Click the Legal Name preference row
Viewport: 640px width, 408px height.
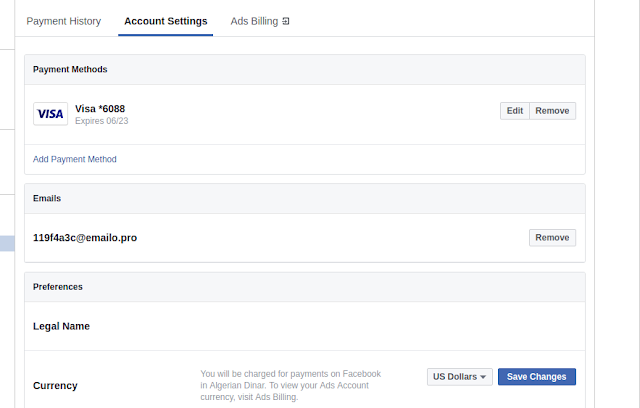coord(305,326)
